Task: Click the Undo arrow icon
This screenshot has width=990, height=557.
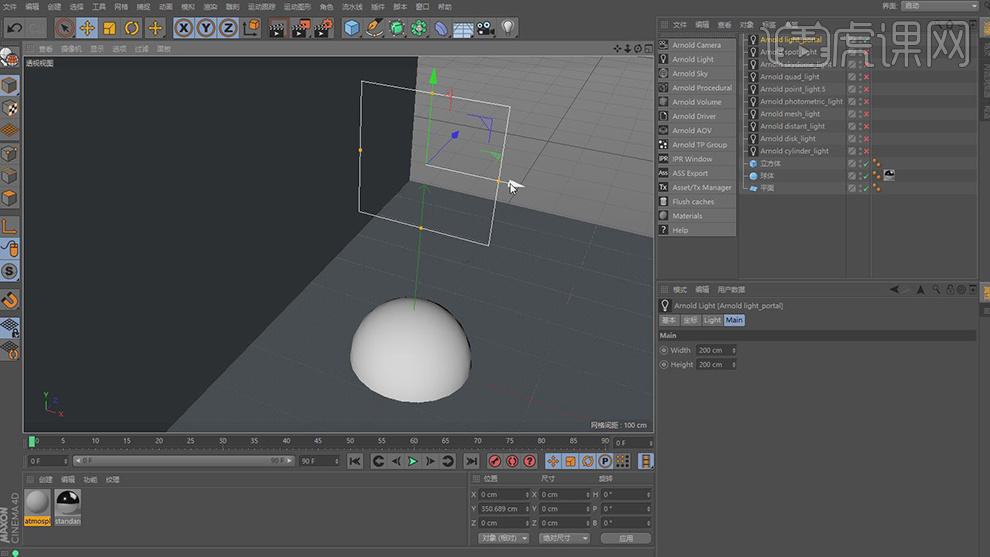Action: (14, 28)
